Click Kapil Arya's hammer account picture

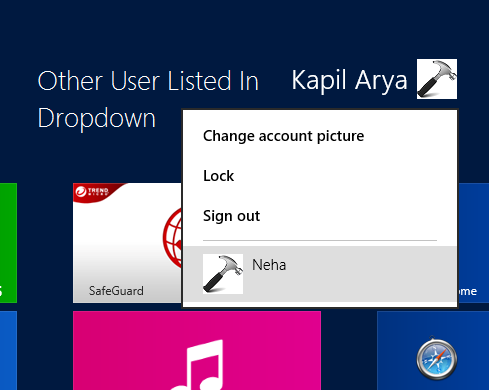point(437,79)
